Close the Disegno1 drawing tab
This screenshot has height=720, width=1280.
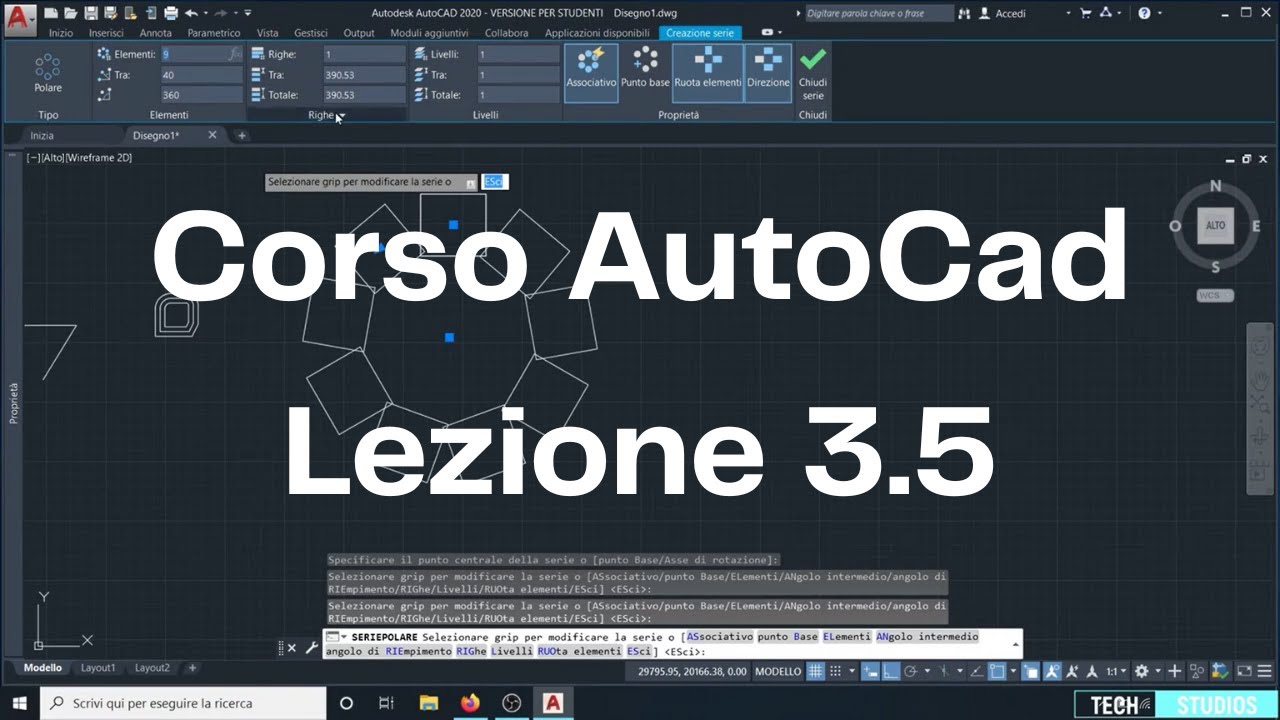(x=212, y=135)
